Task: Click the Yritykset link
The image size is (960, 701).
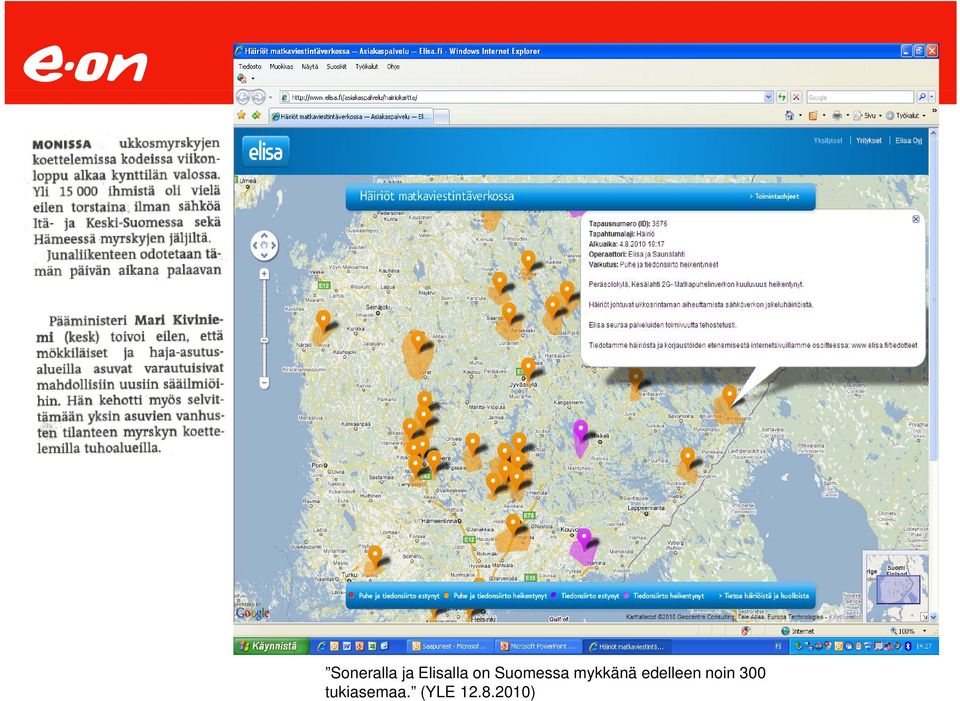Action: click(869, 140)
